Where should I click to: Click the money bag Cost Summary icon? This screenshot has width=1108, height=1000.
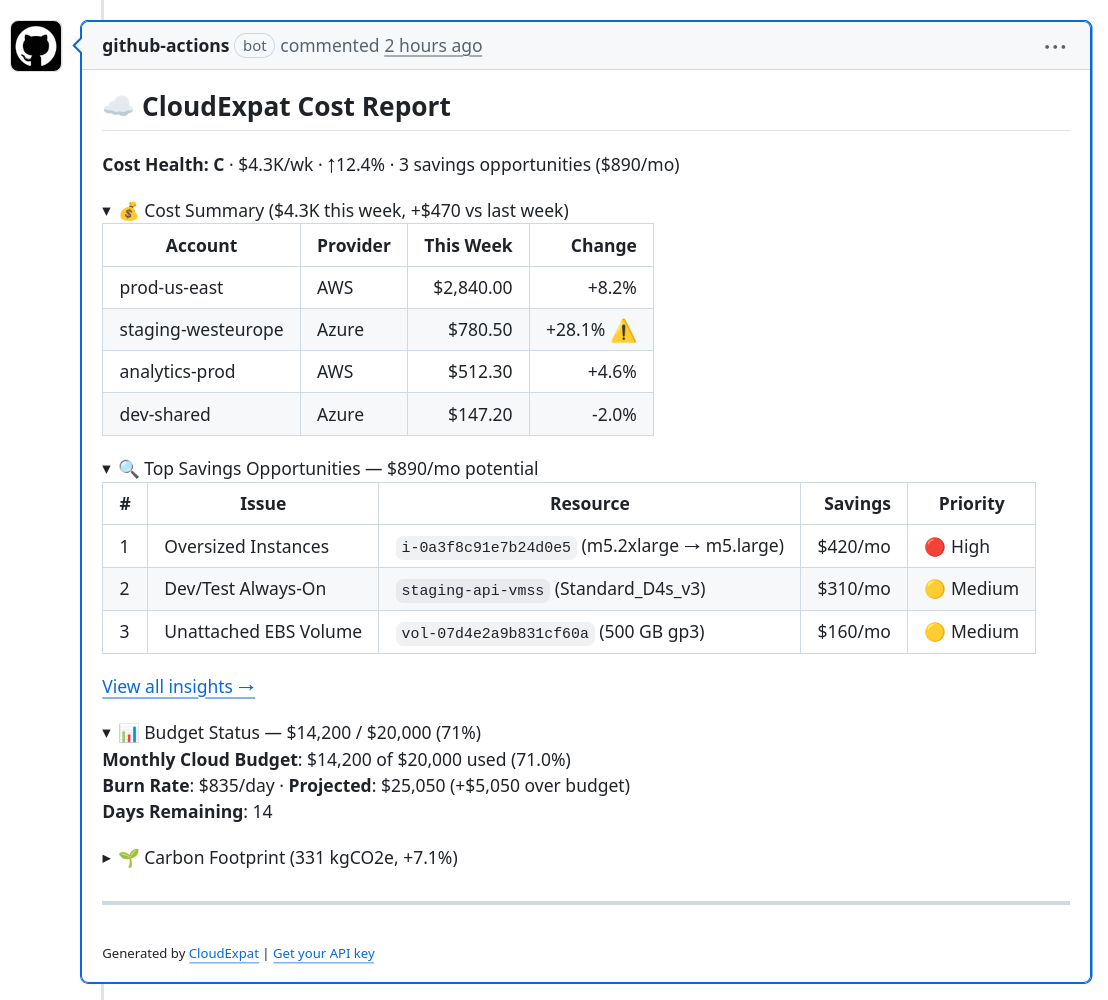pyautogui.click(x=129, y=211)
